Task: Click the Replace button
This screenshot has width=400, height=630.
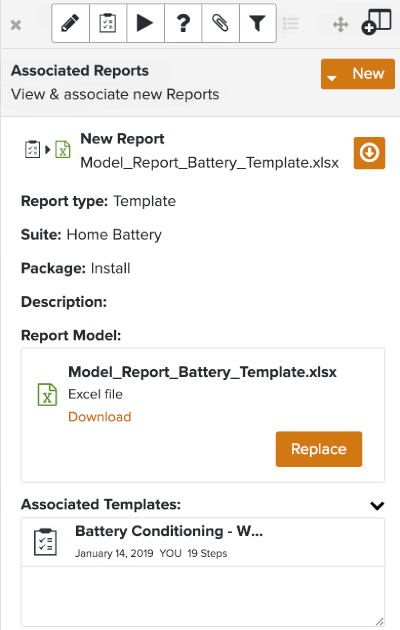Action: [319, 449]
